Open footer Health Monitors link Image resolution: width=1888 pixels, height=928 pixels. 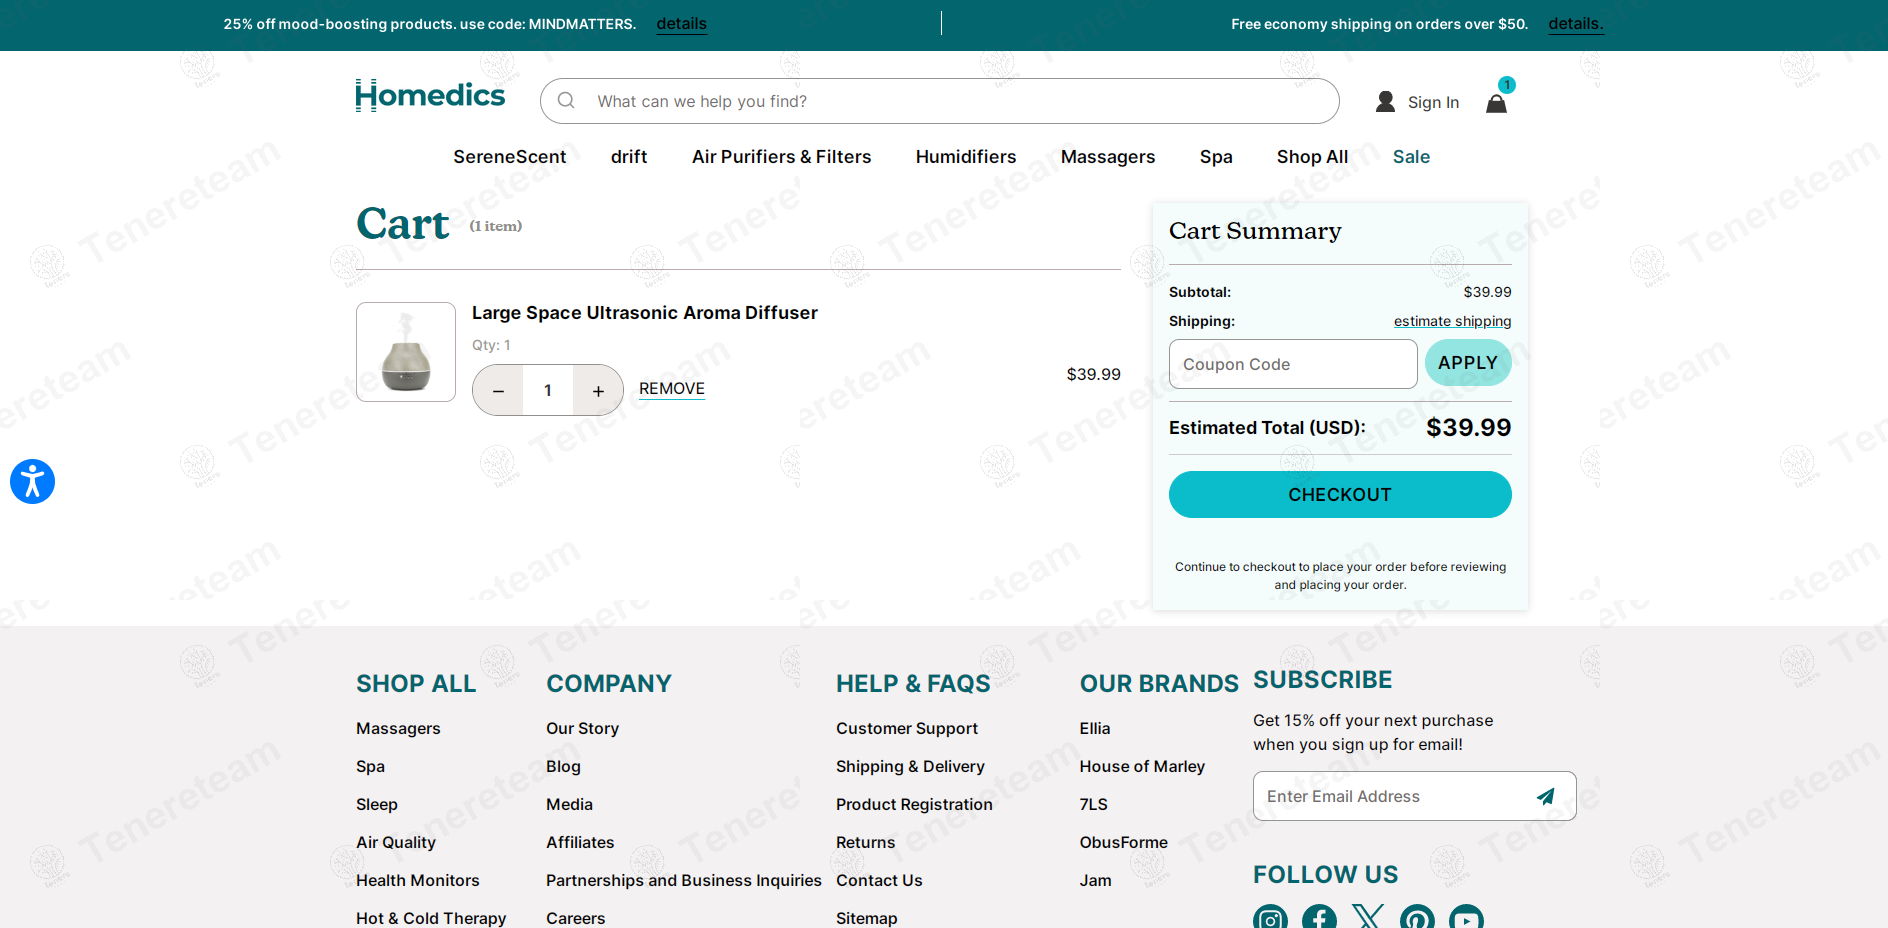coord(418,880)
